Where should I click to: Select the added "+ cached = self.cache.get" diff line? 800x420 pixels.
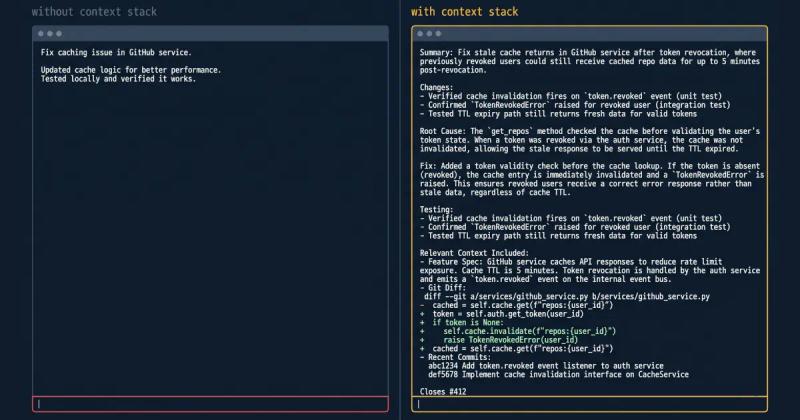pyautogui.click(x=516, y=349)
